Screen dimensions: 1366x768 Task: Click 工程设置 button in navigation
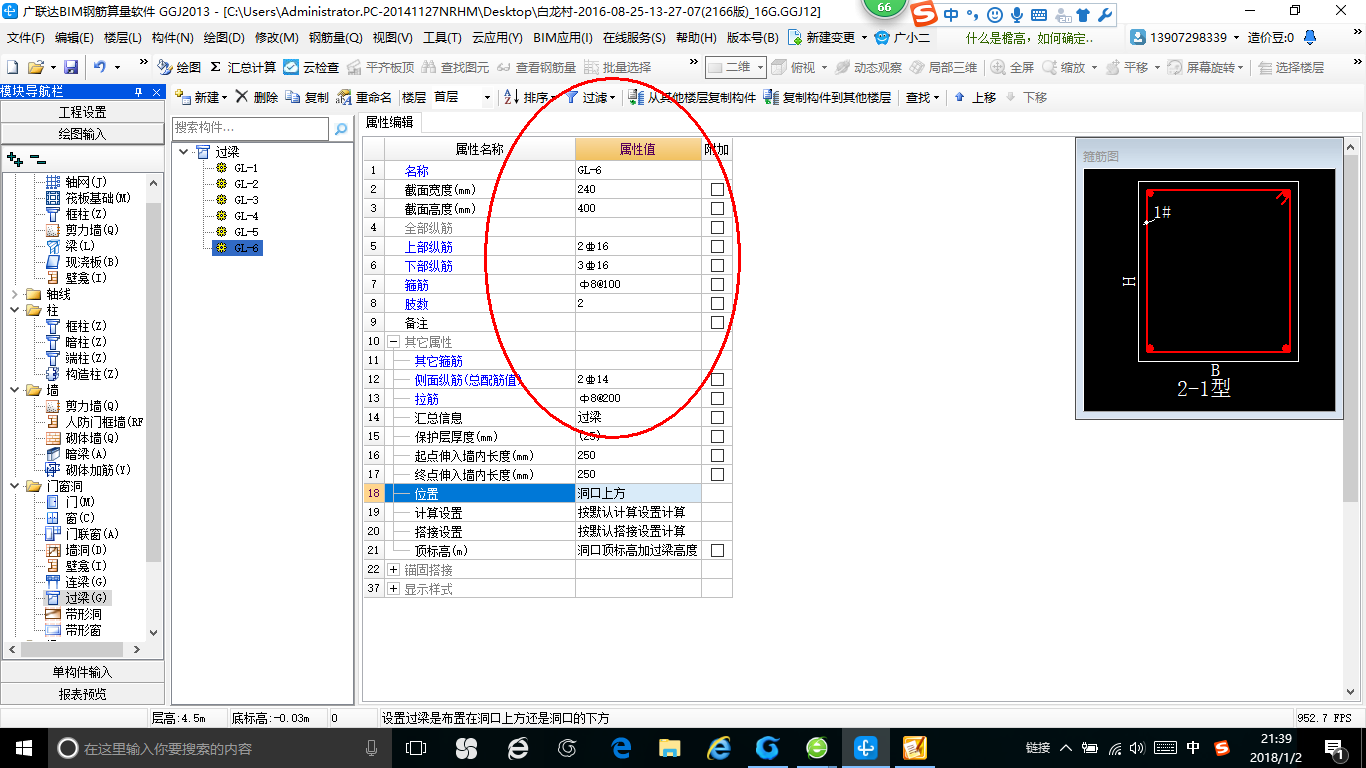(x=82, y=112)
